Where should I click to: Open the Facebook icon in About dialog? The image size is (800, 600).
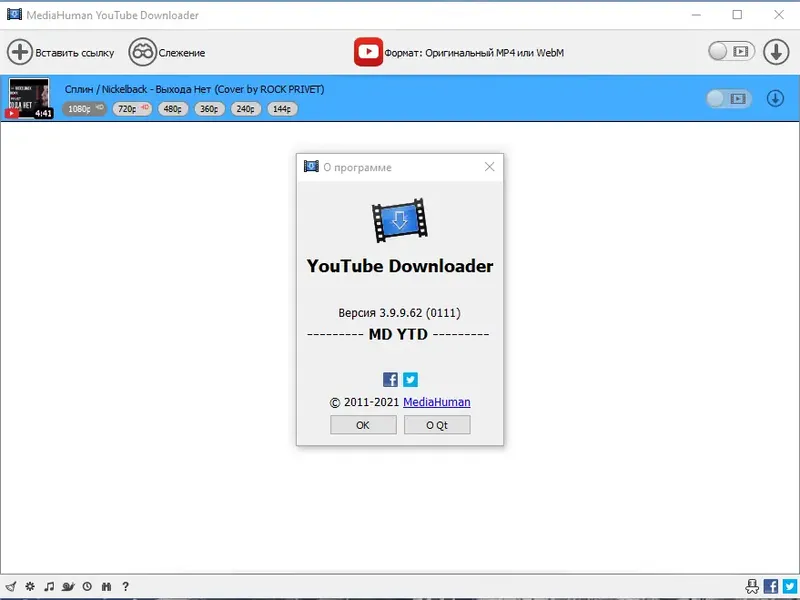coord(389,379)
